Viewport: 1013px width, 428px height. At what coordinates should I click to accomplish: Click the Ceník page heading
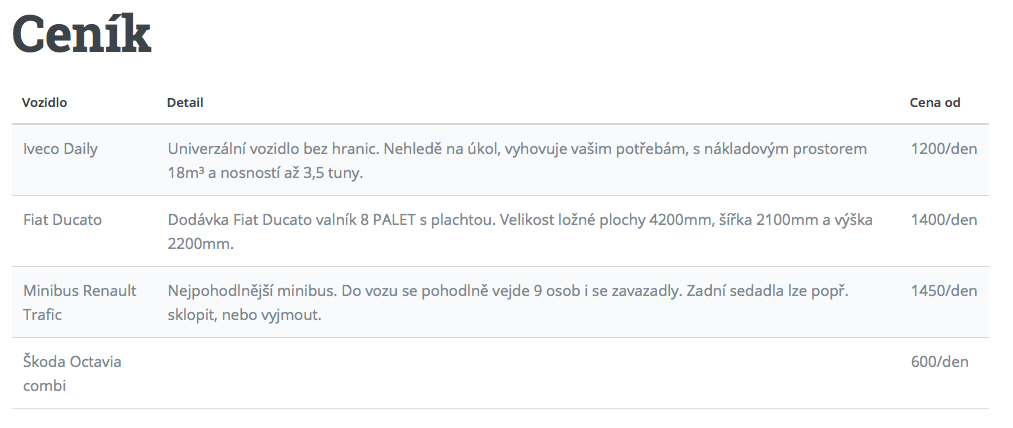click(82, 34)
